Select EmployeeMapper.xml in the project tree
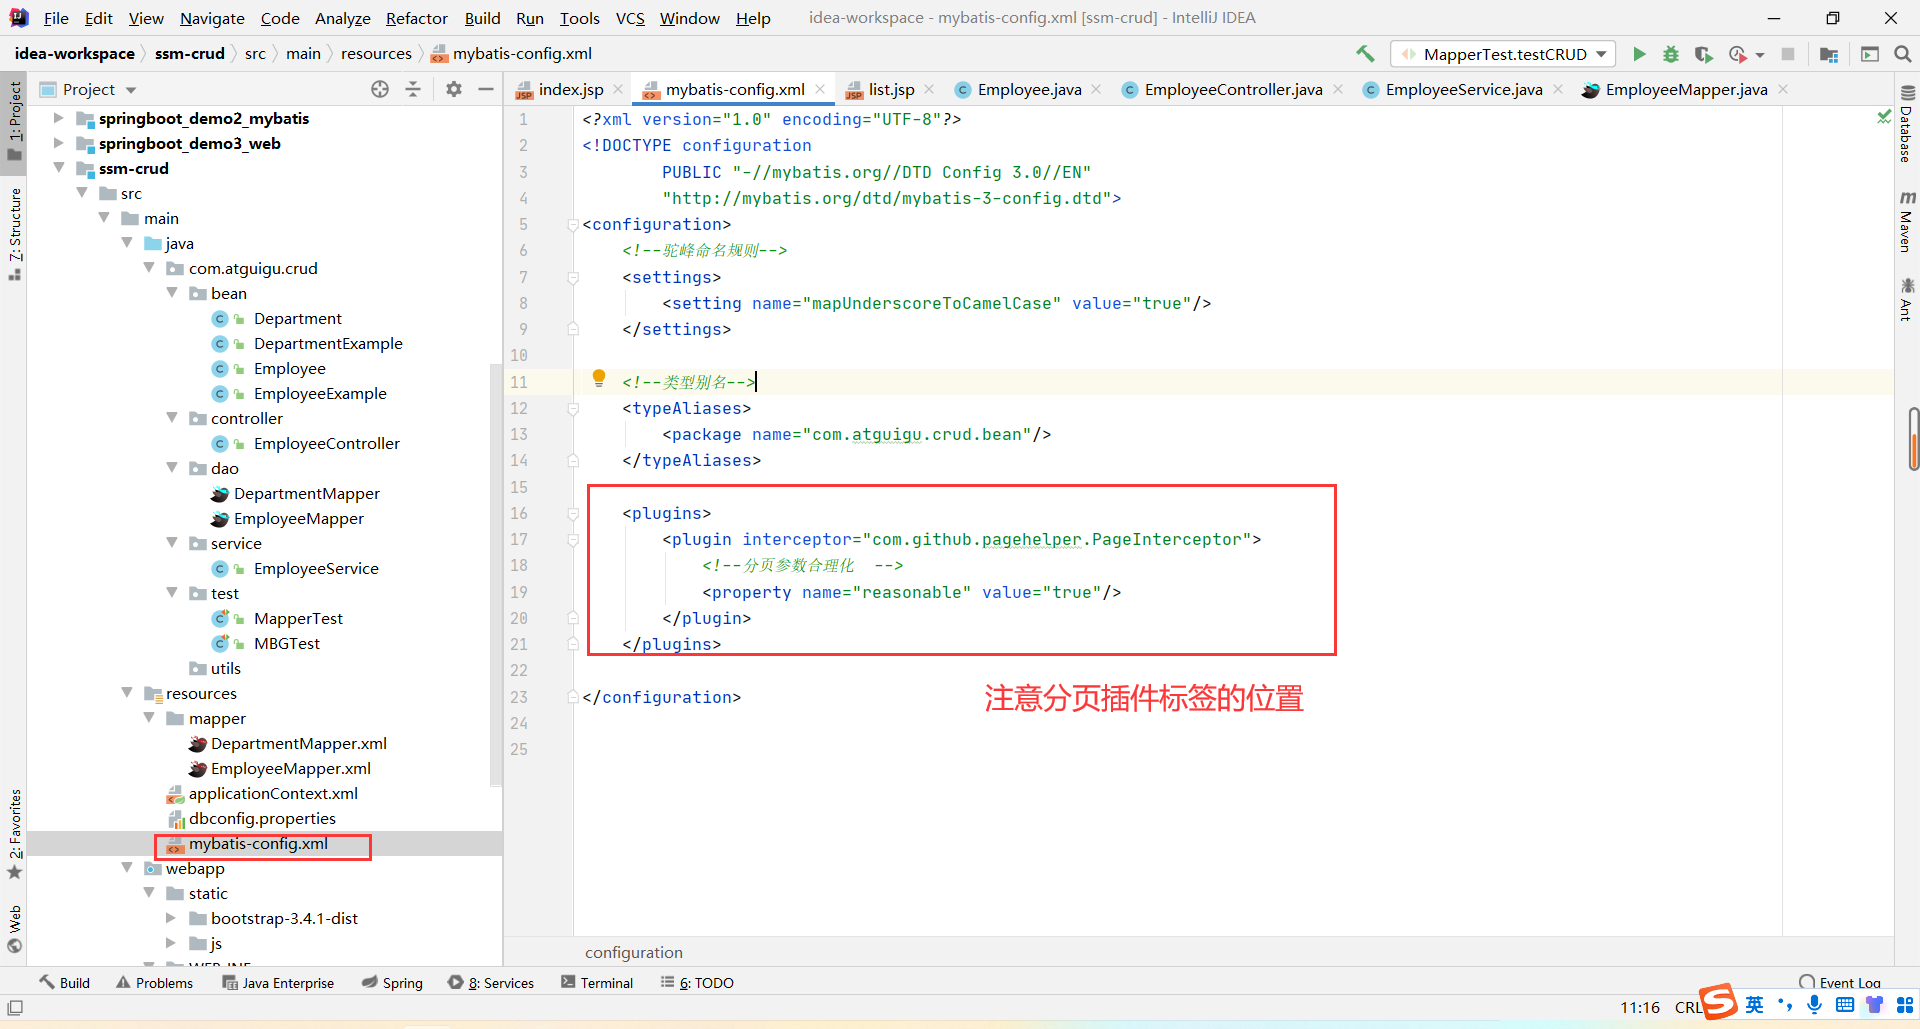The height and width of the screenshot is (1029, 1920). [290, 768]
